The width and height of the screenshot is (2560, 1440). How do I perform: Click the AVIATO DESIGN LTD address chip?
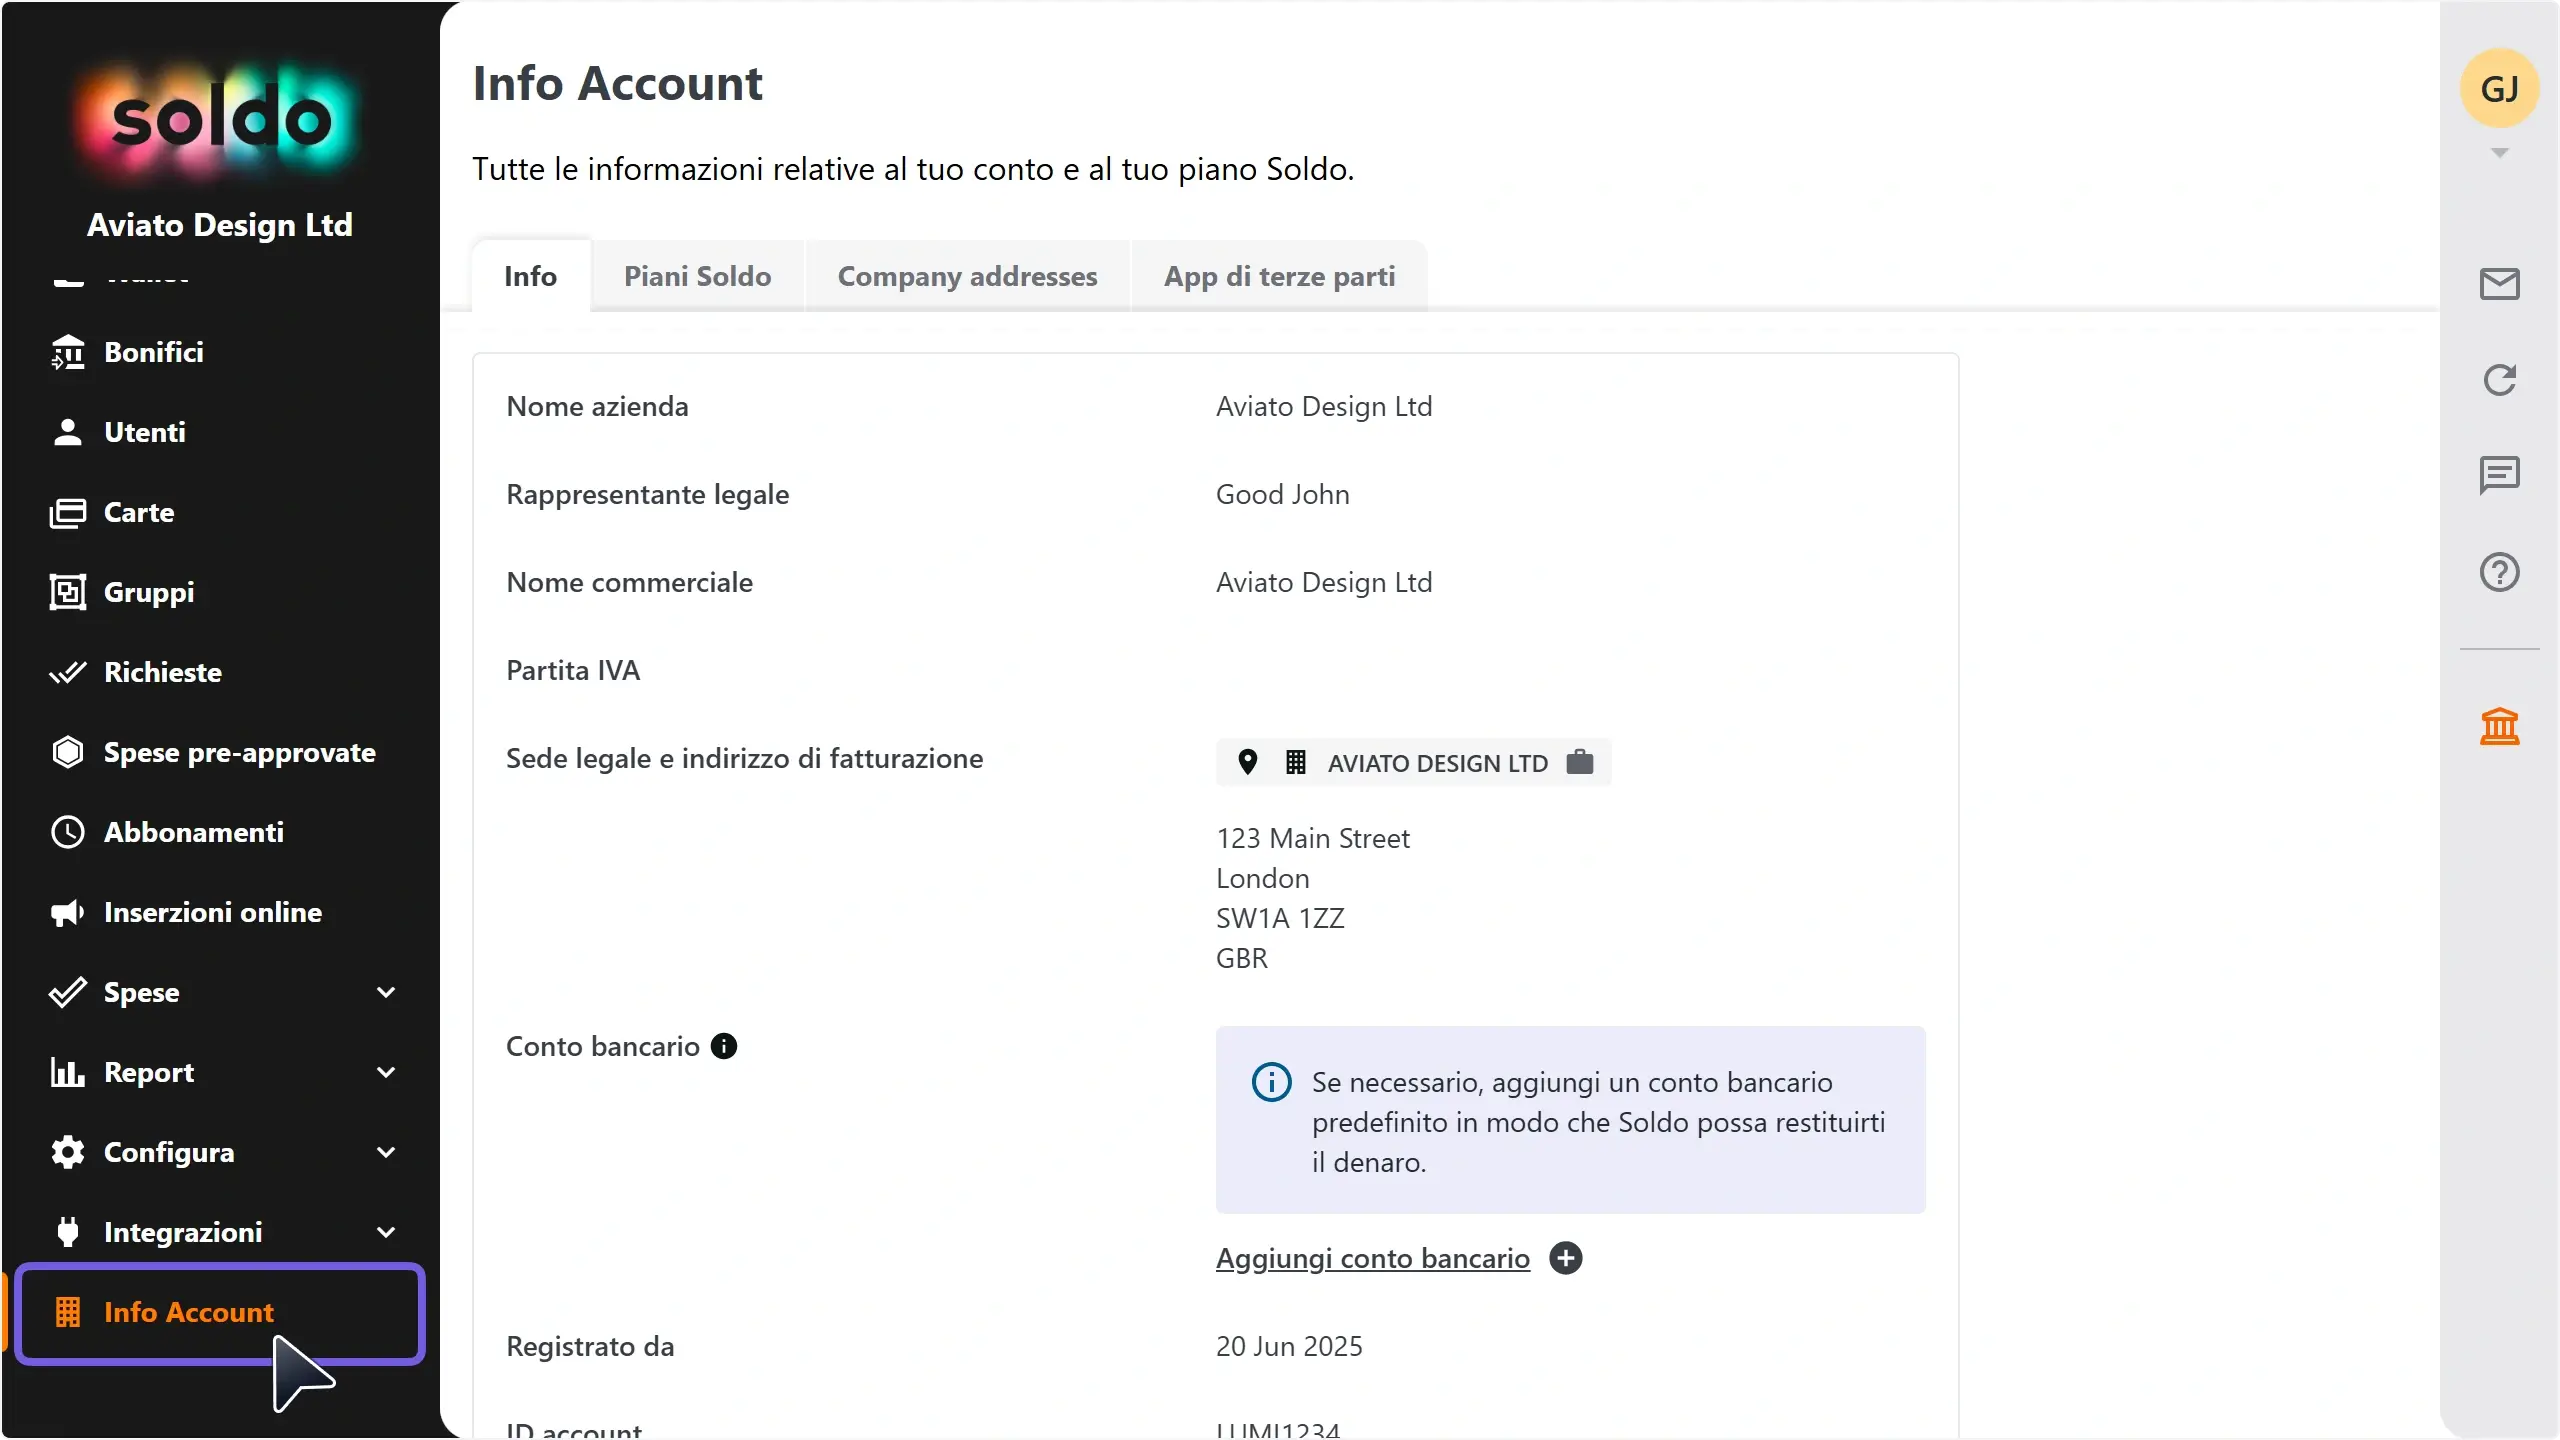pos(1413,762)
